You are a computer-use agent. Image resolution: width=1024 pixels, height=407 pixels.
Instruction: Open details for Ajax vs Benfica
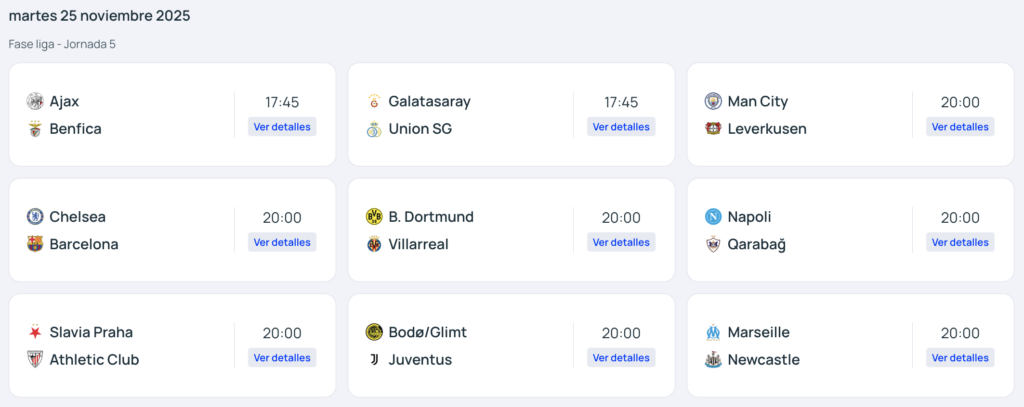click(282, 127)
